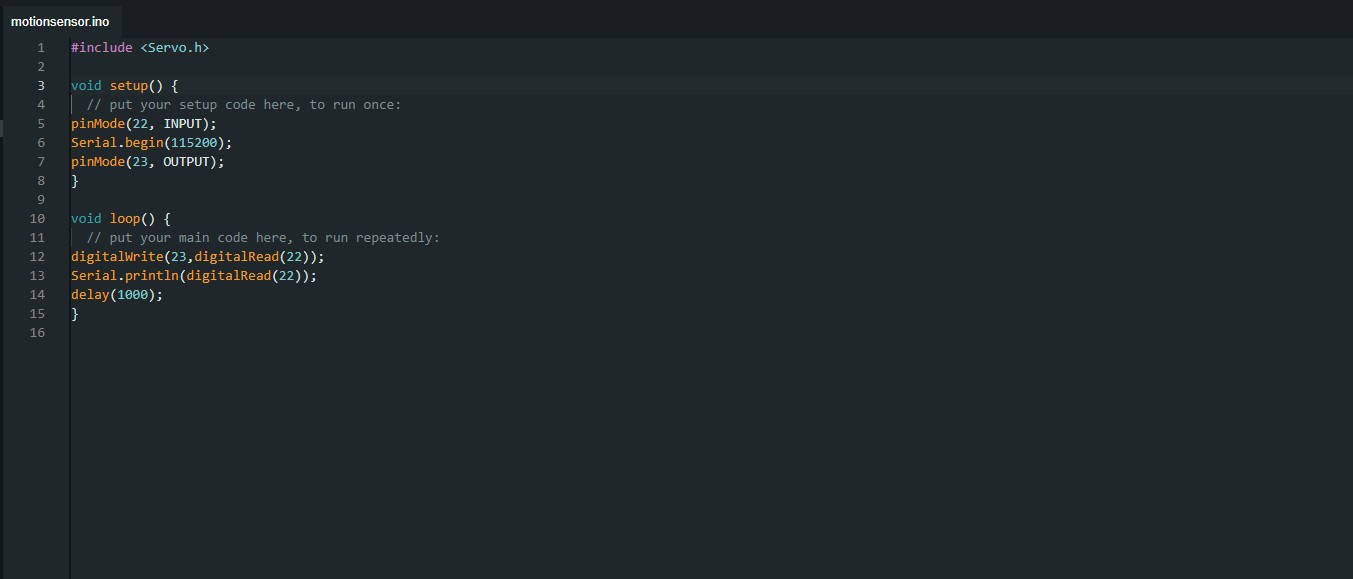Click the void setup() declaration
Viewport: 1353px width, 579px height.
125,86
